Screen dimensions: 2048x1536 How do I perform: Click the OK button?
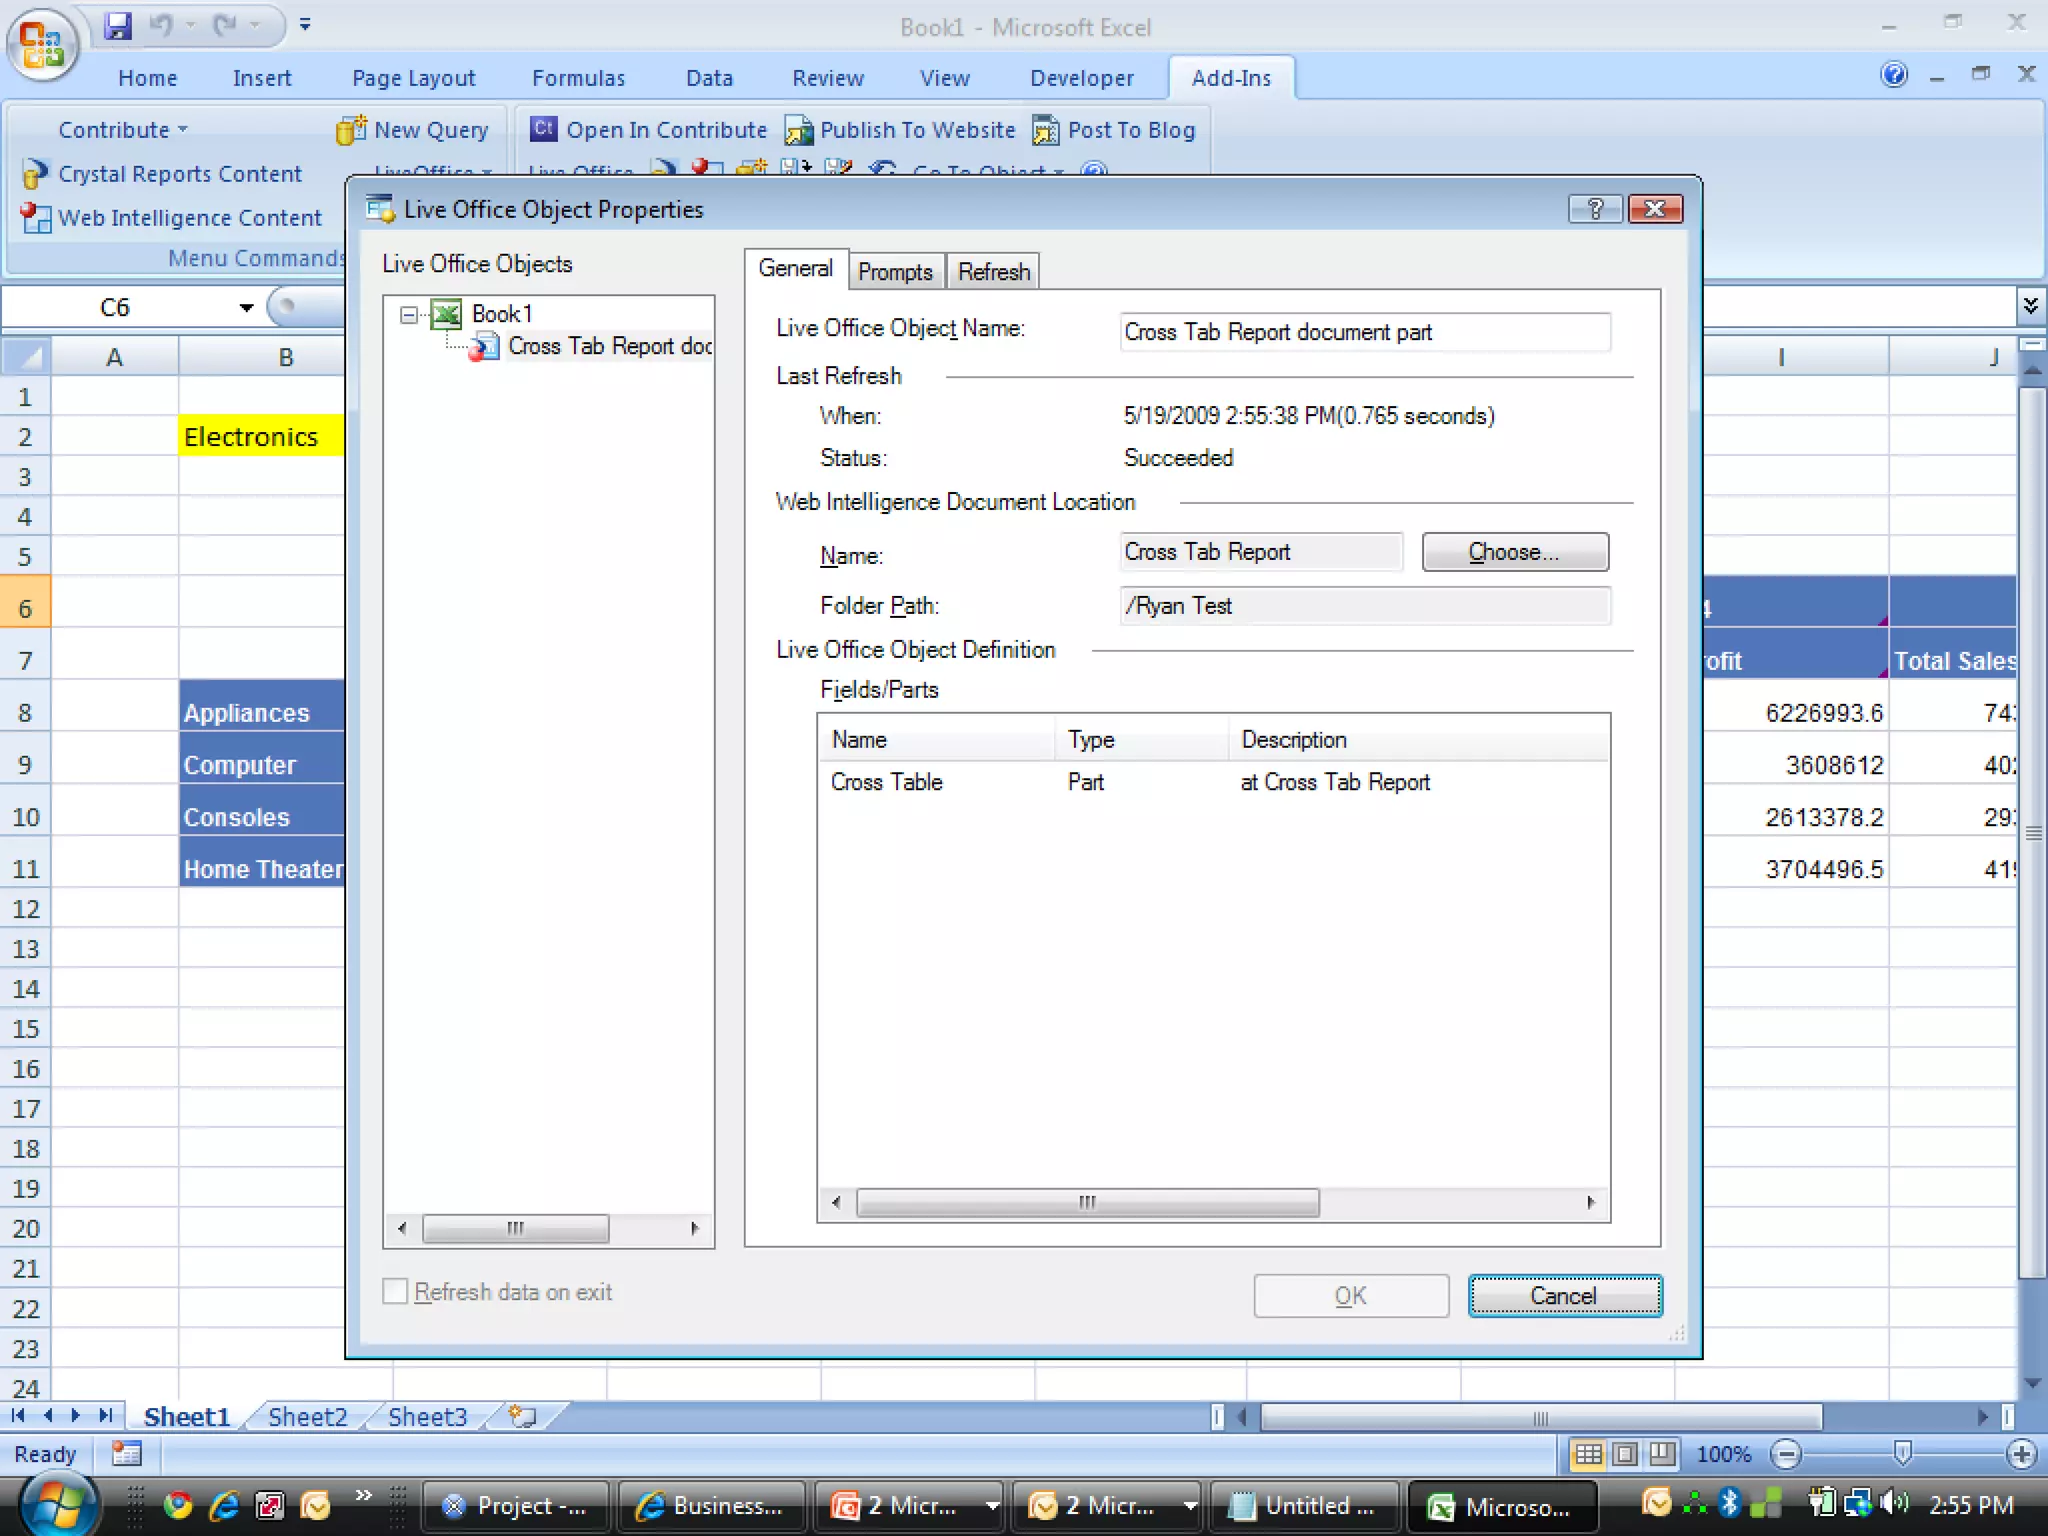(1351, 1296)
